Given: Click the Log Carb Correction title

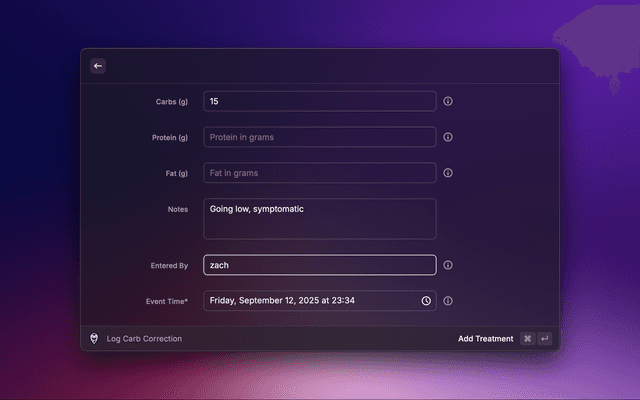Looking at the screenshot, I should pos(144,339).
